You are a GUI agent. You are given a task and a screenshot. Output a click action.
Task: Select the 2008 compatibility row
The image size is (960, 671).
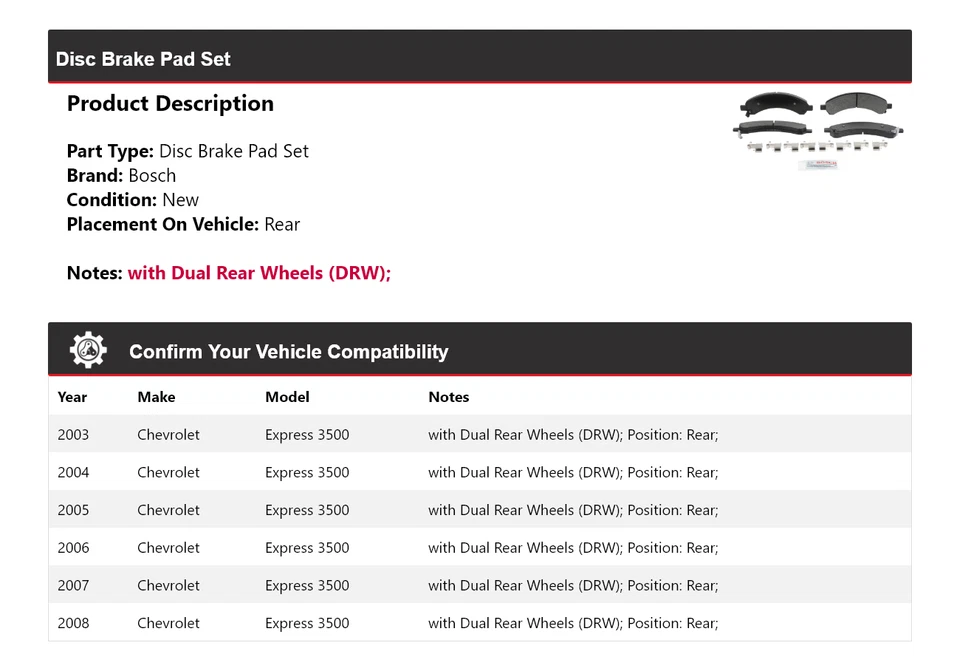[479, 623]
